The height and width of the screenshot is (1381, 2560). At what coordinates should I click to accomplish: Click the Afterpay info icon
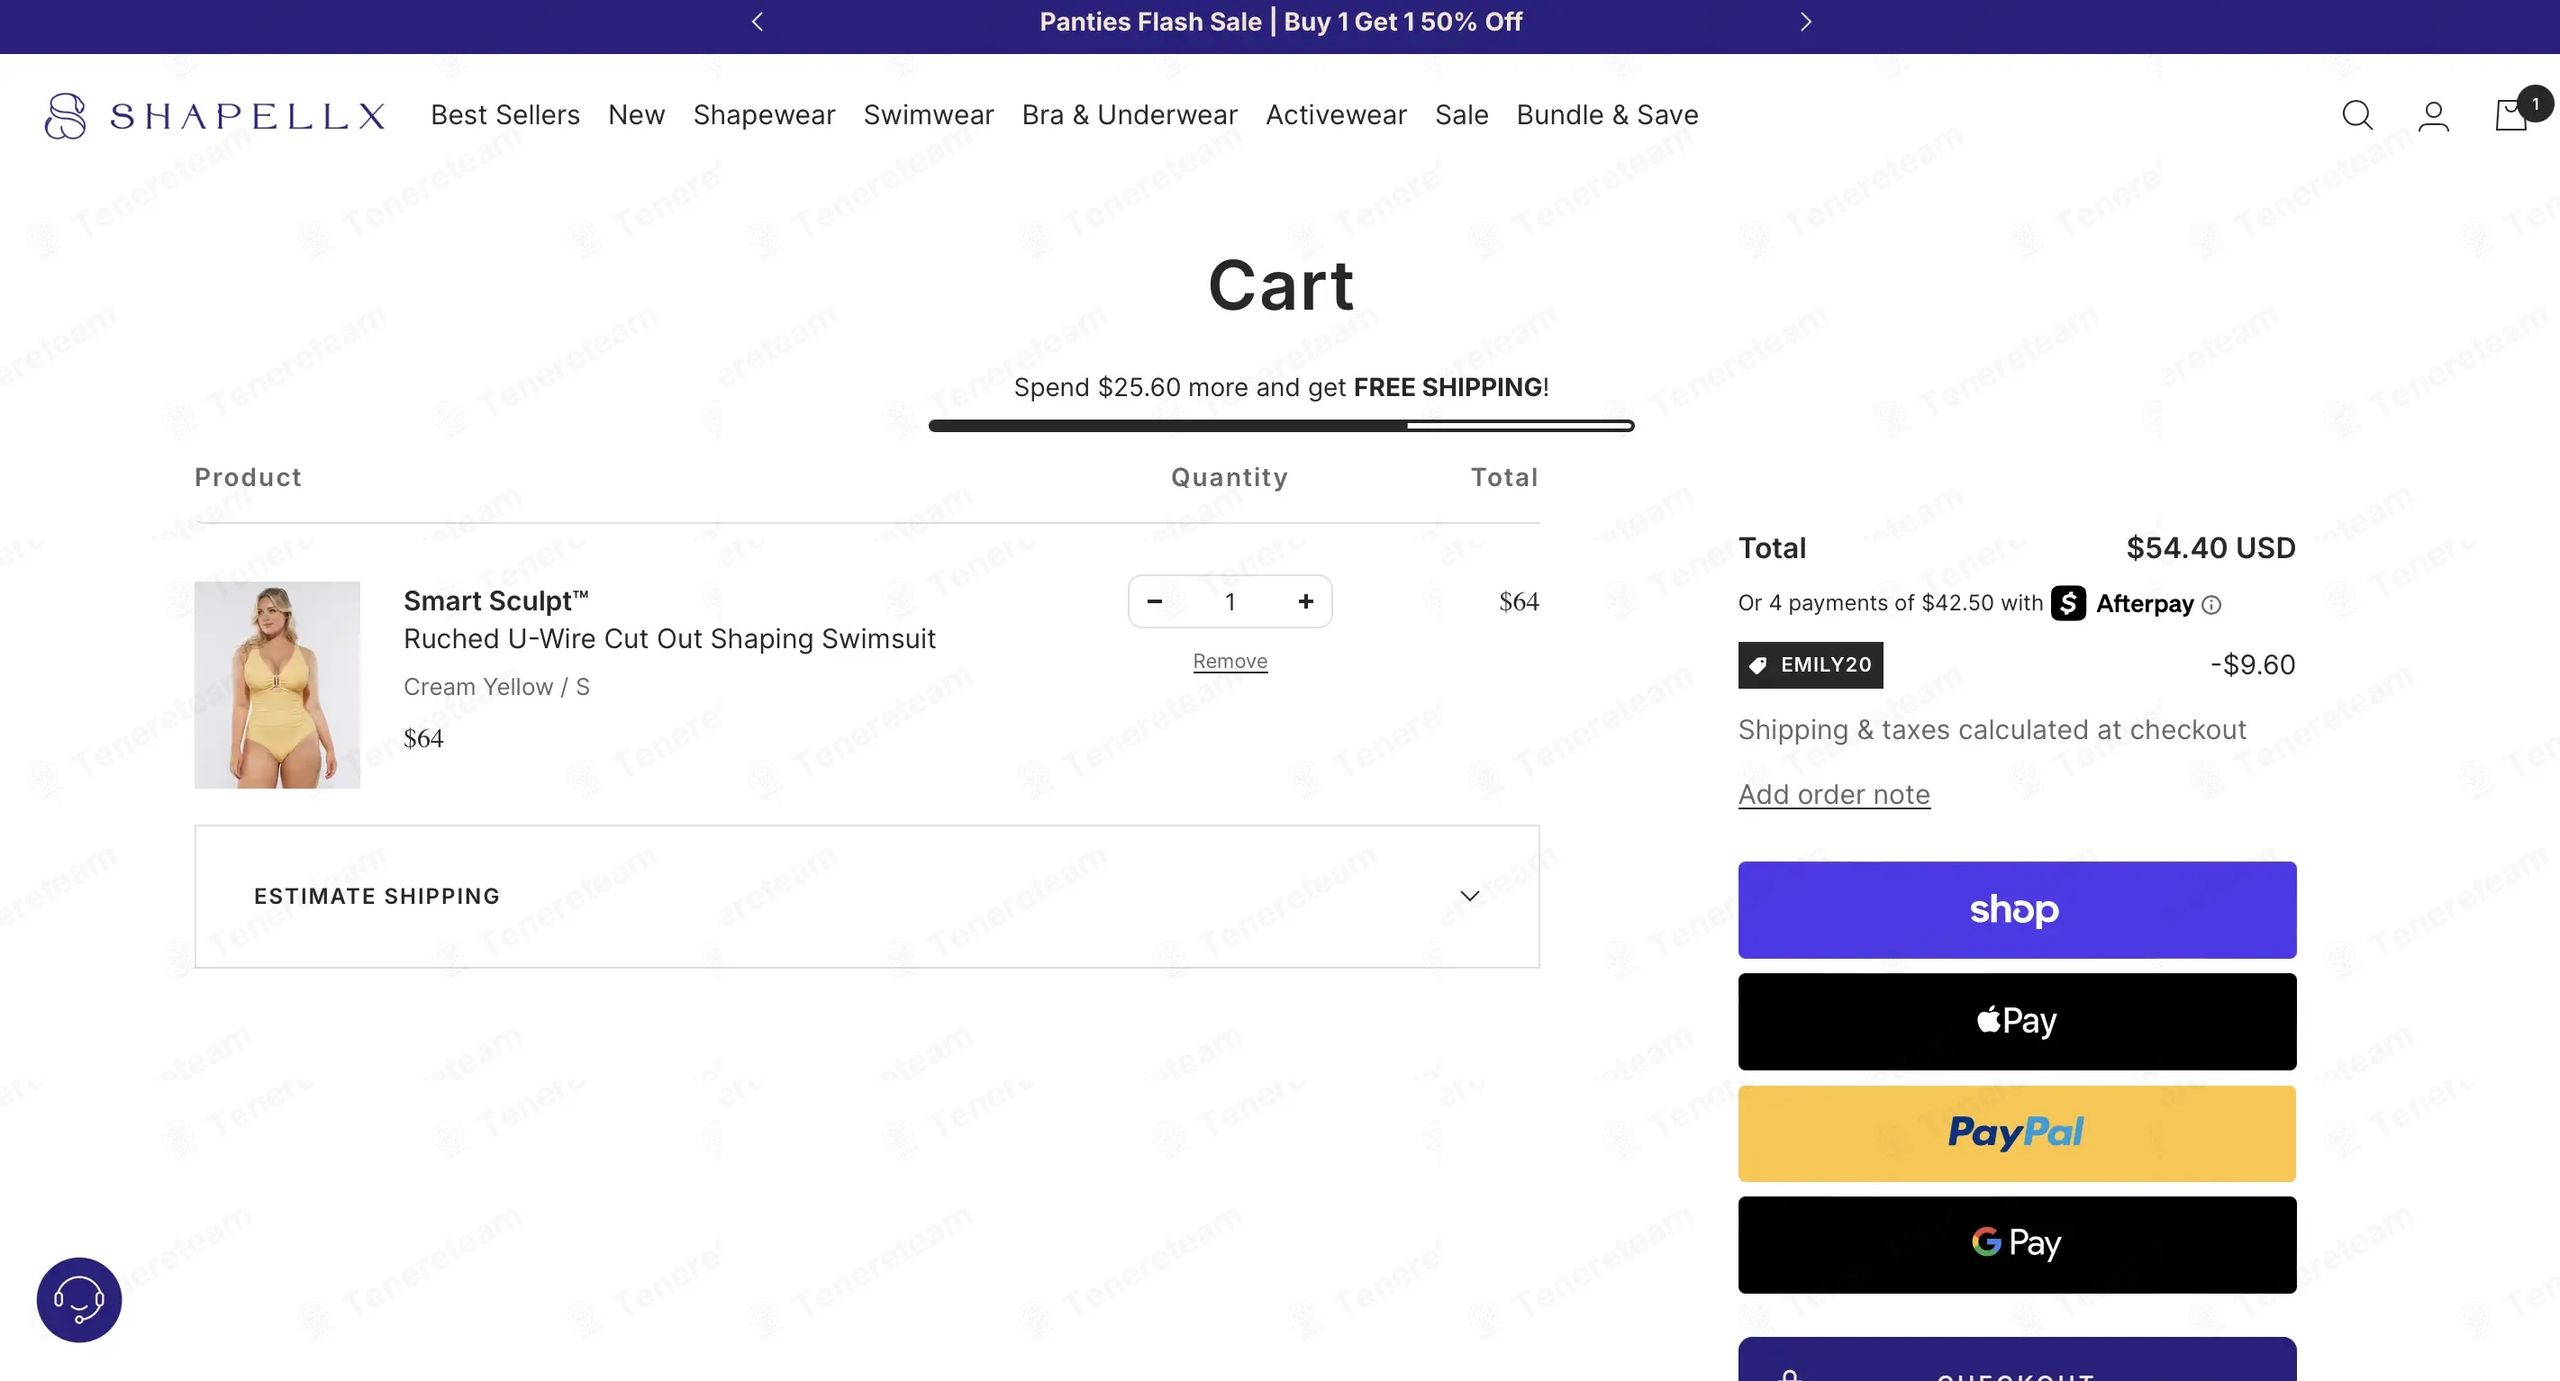pyautogui.click(x=2211, y=605)
